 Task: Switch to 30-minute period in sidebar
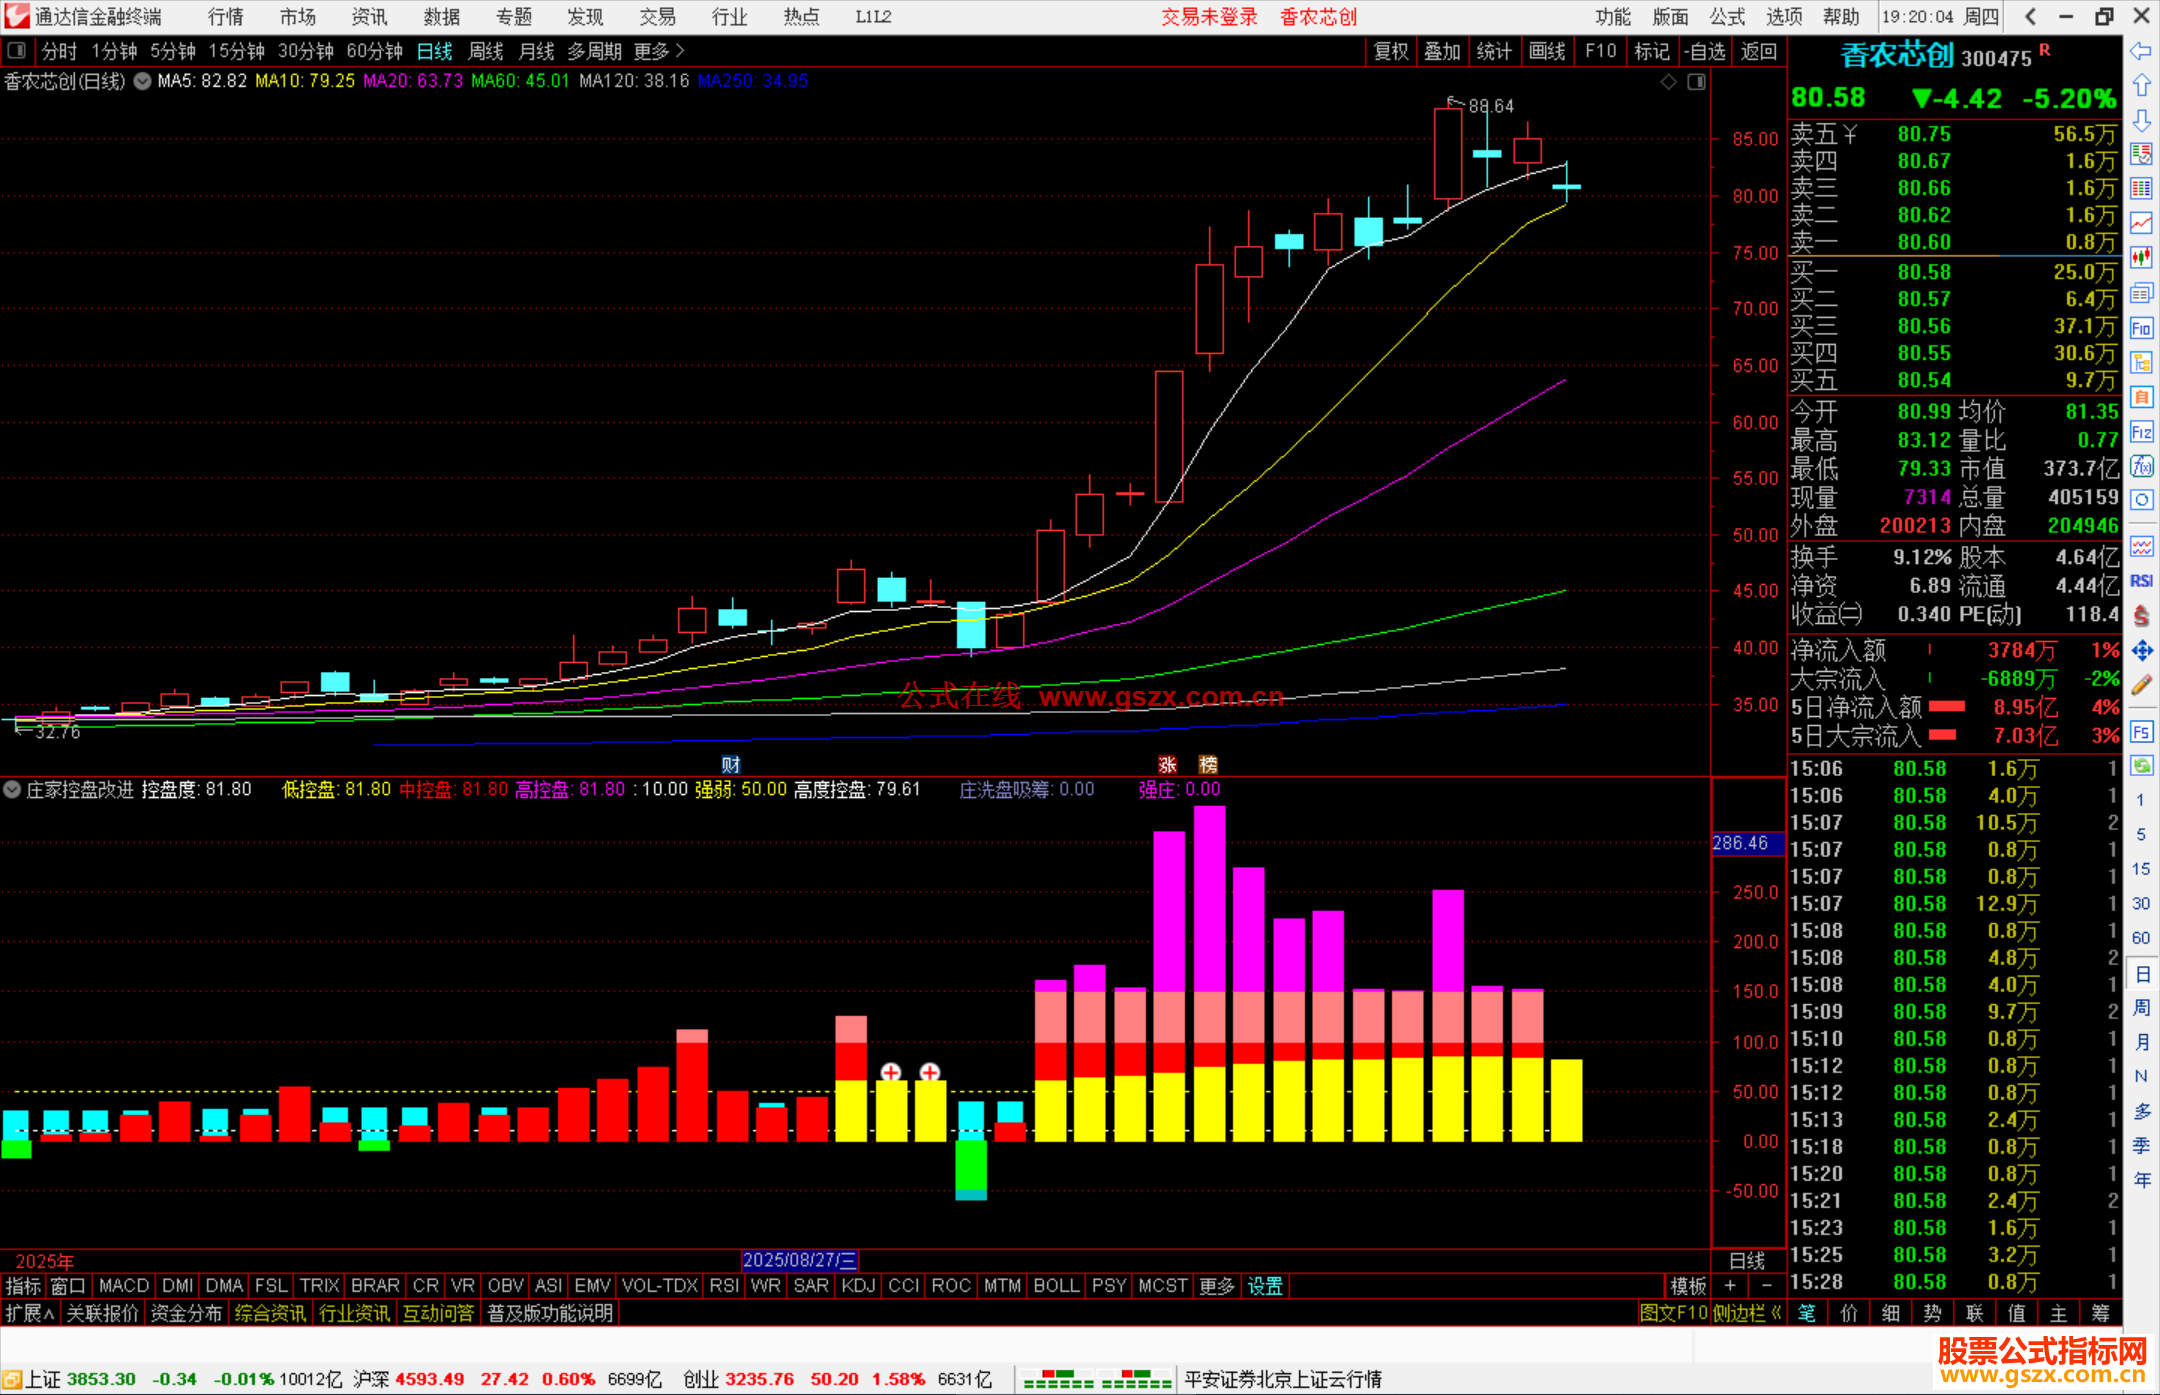click(2141, 904)
